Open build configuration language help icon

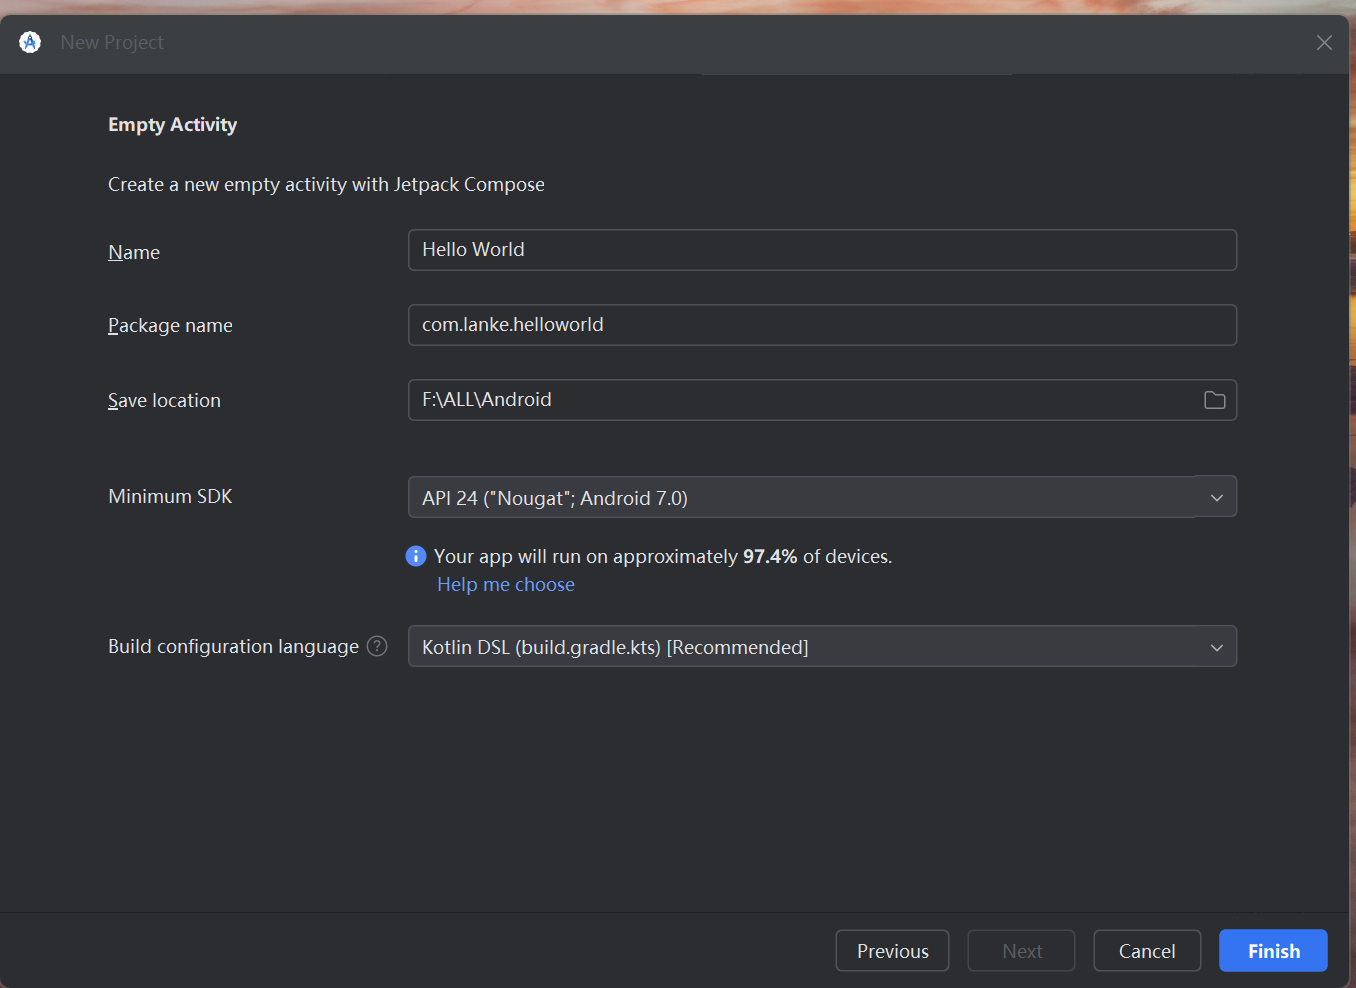(x=377, y=646)
